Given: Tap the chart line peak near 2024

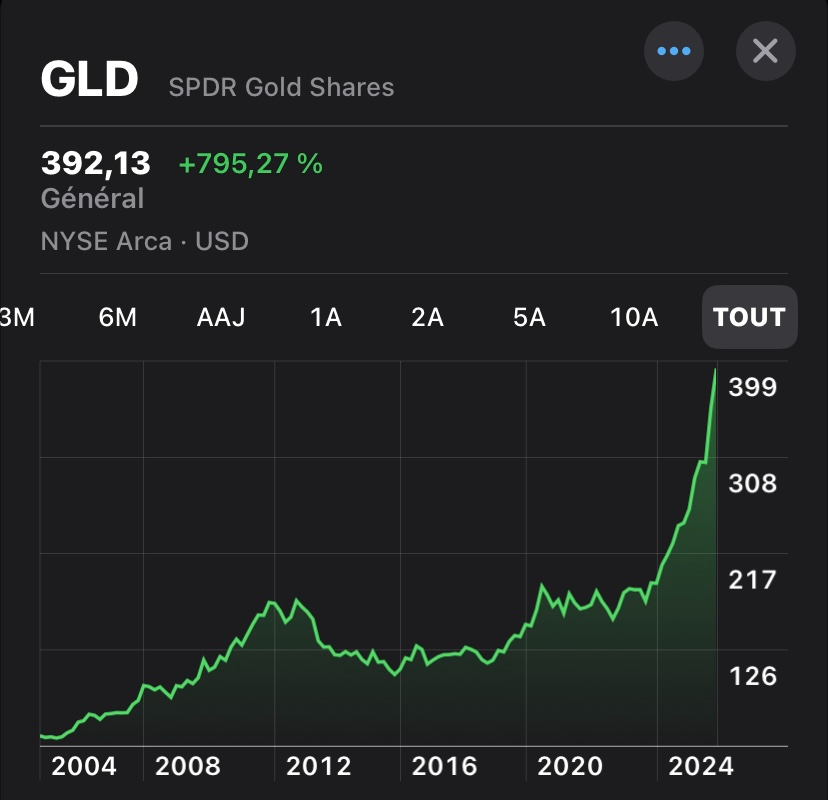Looking at the screenshot, I should tap(715, 372).
